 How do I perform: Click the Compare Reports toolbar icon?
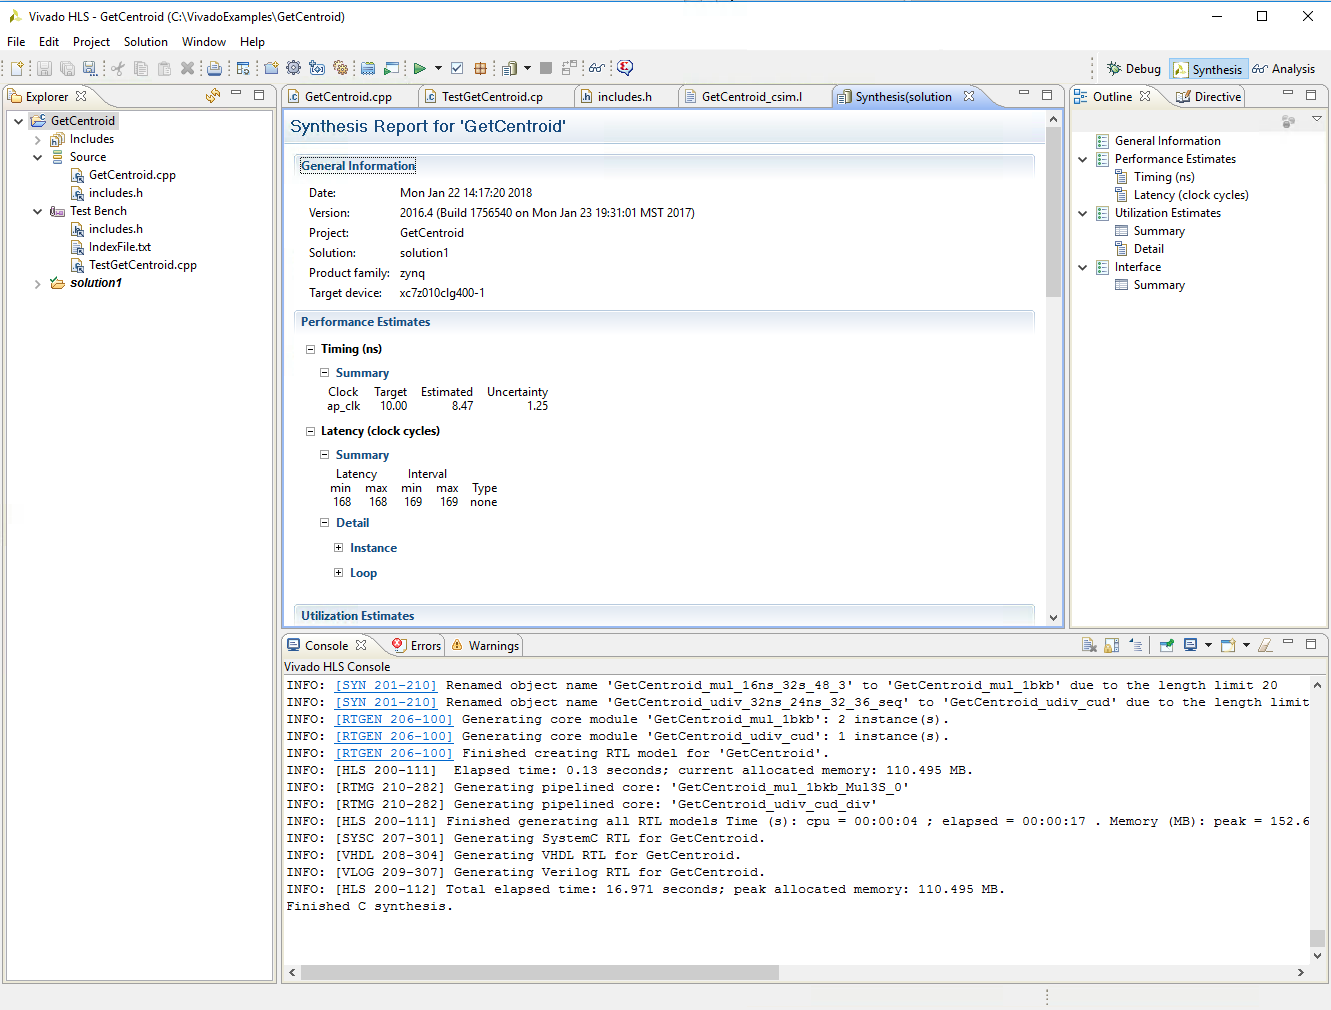point(570,68)
